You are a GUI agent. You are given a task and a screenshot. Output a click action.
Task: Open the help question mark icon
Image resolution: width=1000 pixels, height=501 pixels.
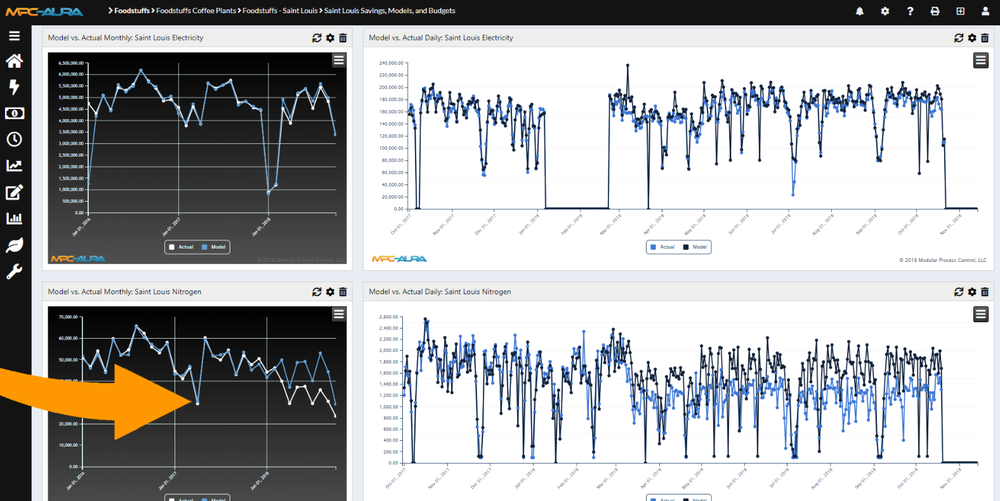point(910,11)
